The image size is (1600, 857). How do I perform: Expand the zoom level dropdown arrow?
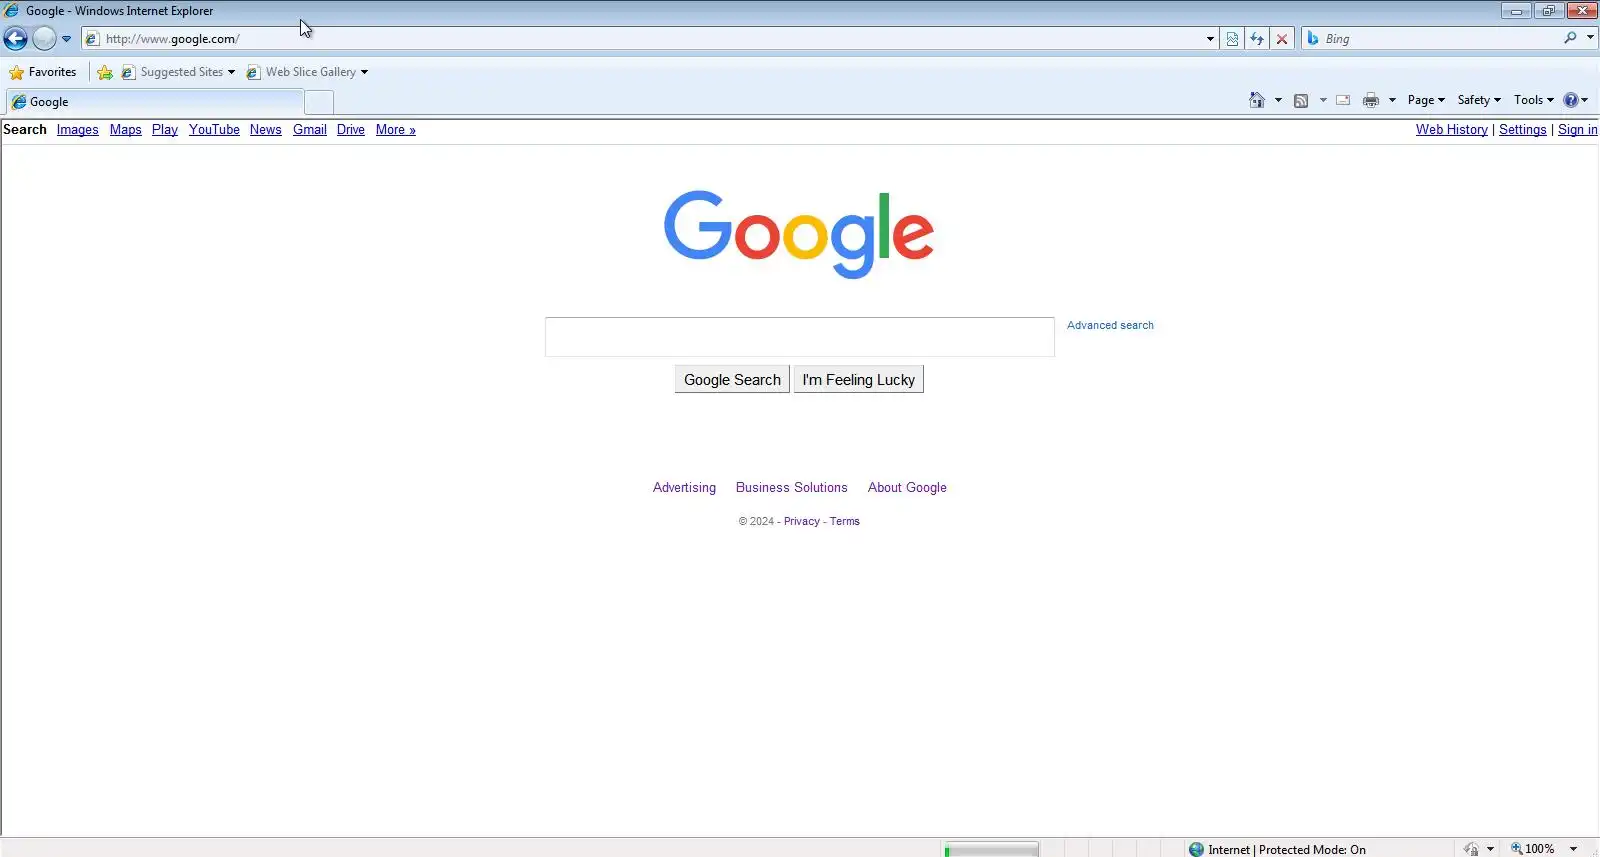coord(1573,849)
